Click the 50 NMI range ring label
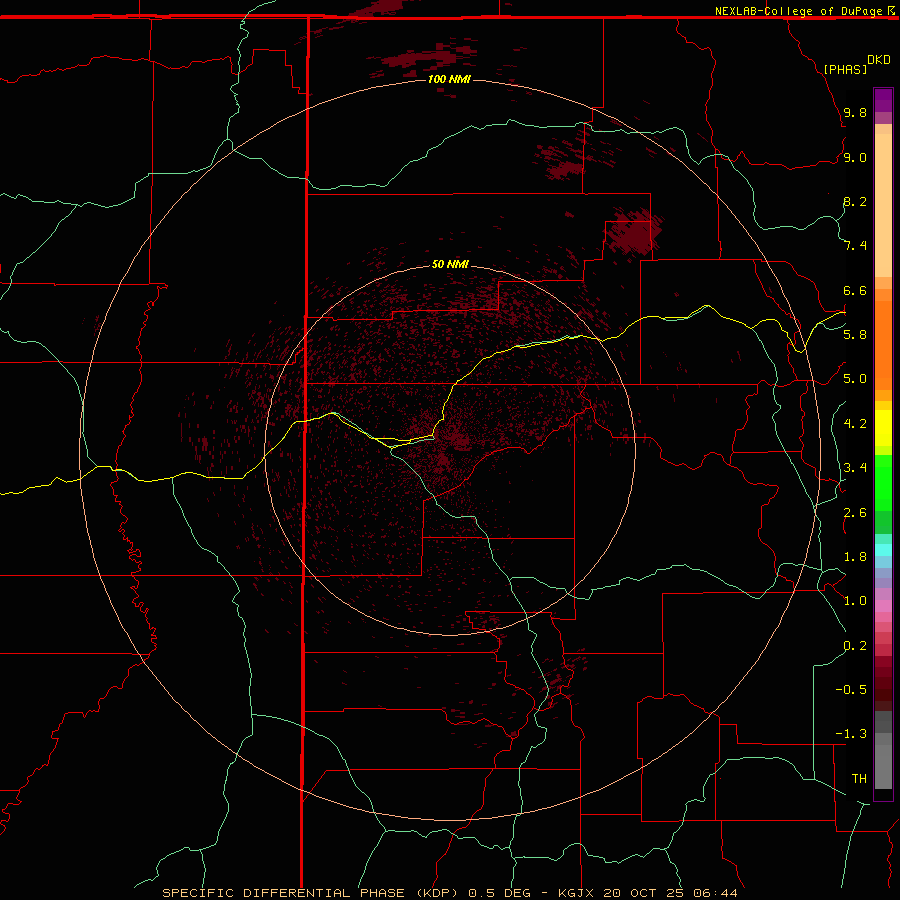This screenshot has width=900, height=900. click(x=450, y=264)
